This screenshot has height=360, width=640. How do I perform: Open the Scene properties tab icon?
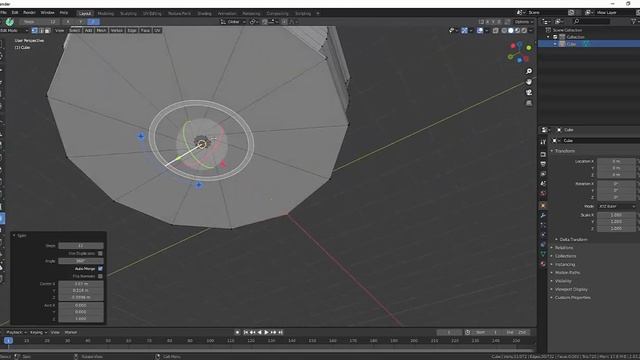pos(543,184)
